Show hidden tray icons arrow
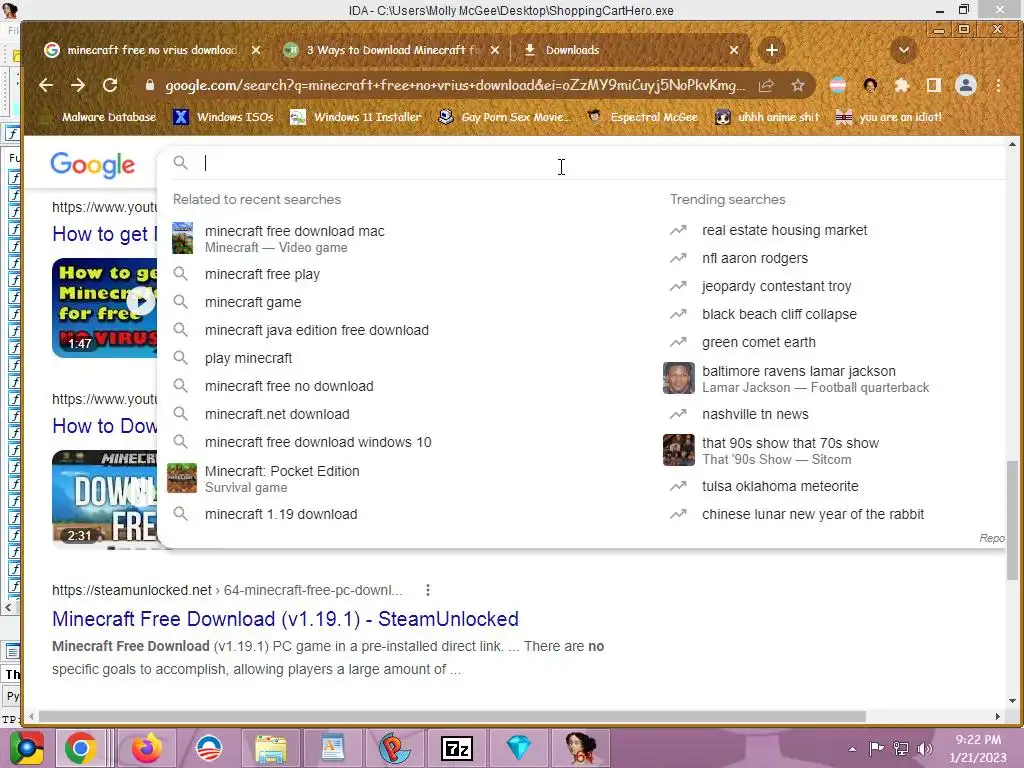This screenshot has height=768, width=1024. 852,749
